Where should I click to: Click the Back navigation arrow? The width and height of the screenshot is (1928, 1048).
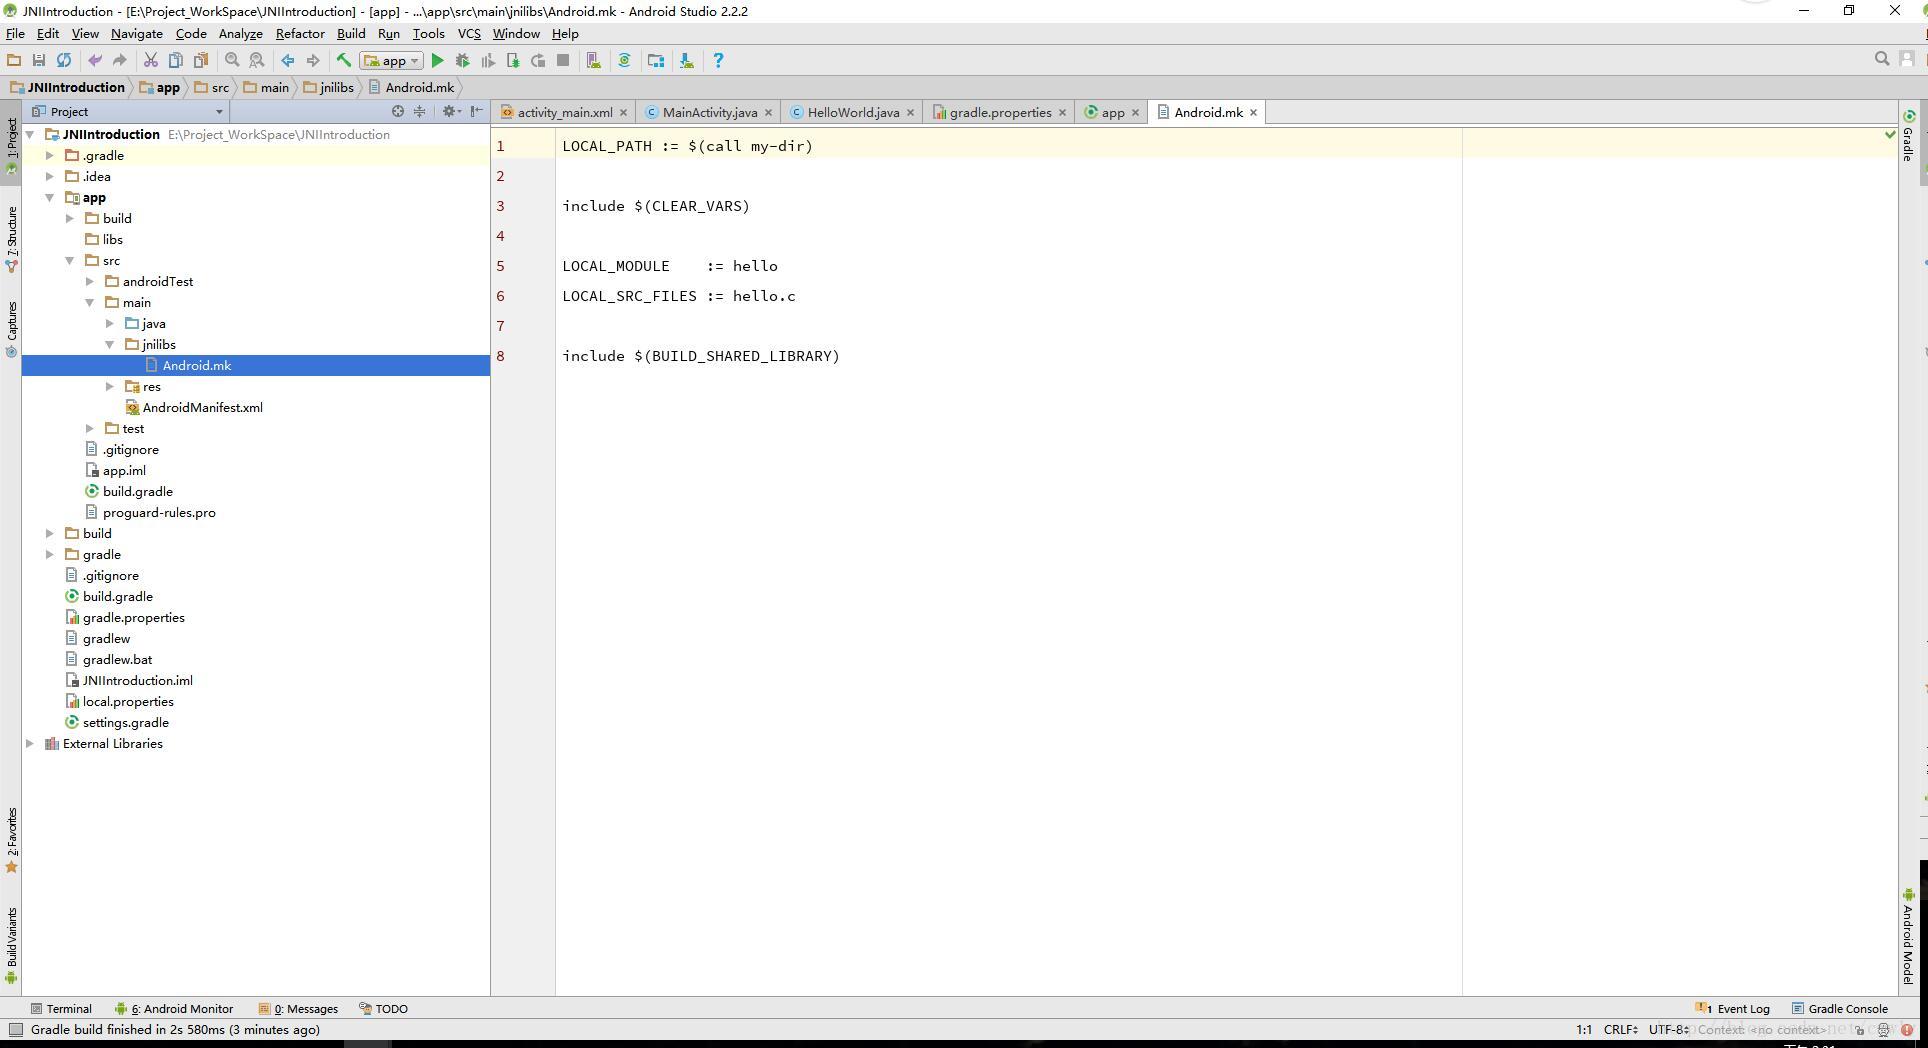click(x=288, y=60)
